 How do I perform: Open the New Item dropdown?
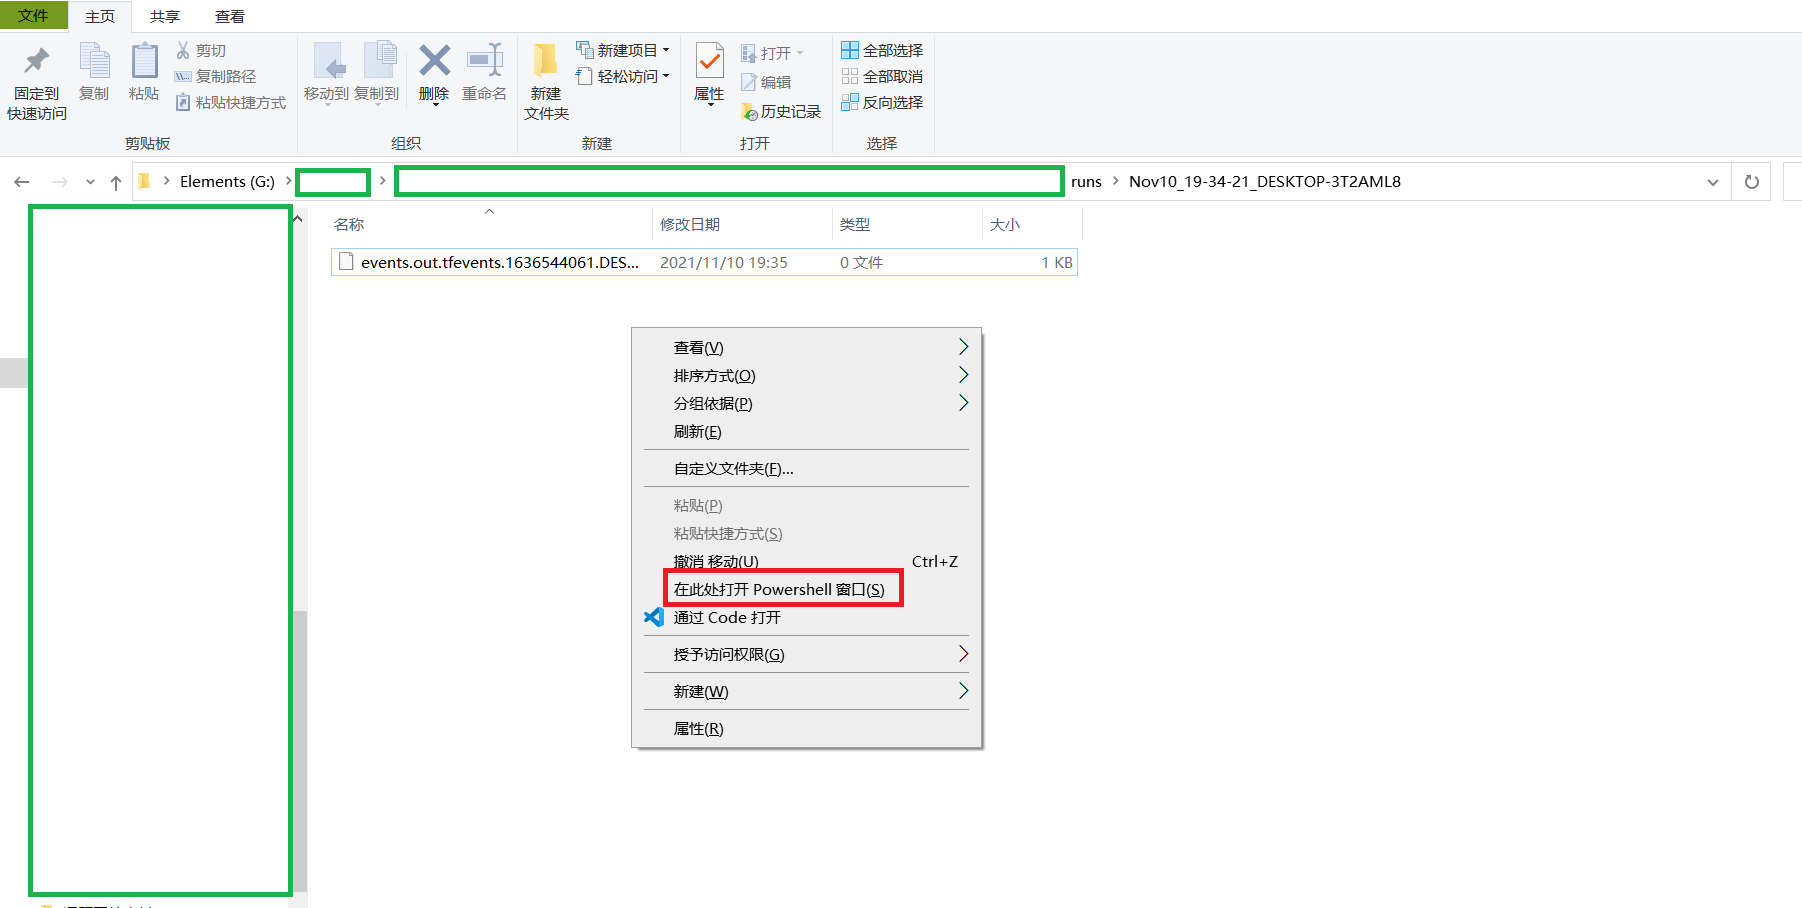(x=623, y=50)
